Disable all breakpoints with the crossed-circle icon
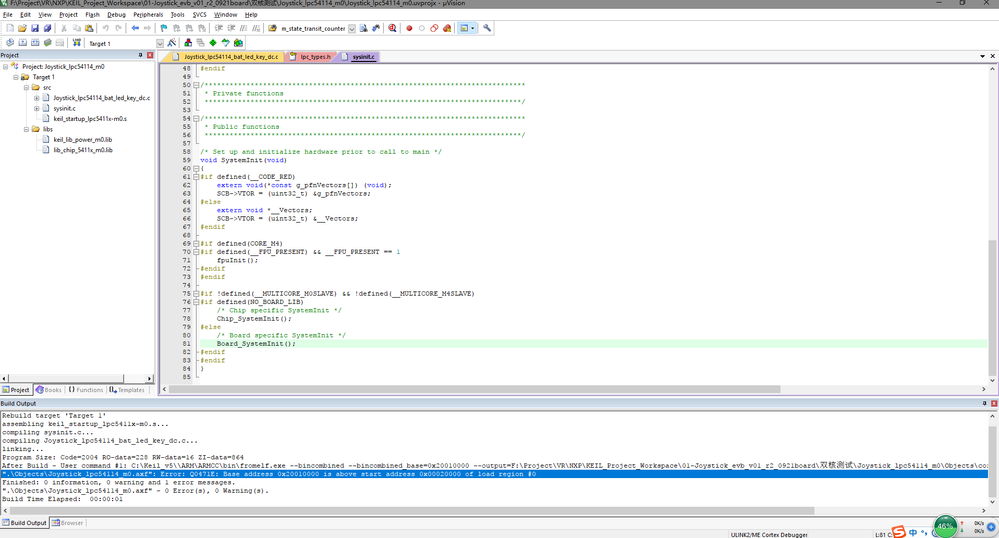Screen dimensions: 999x538 [434, 28]
